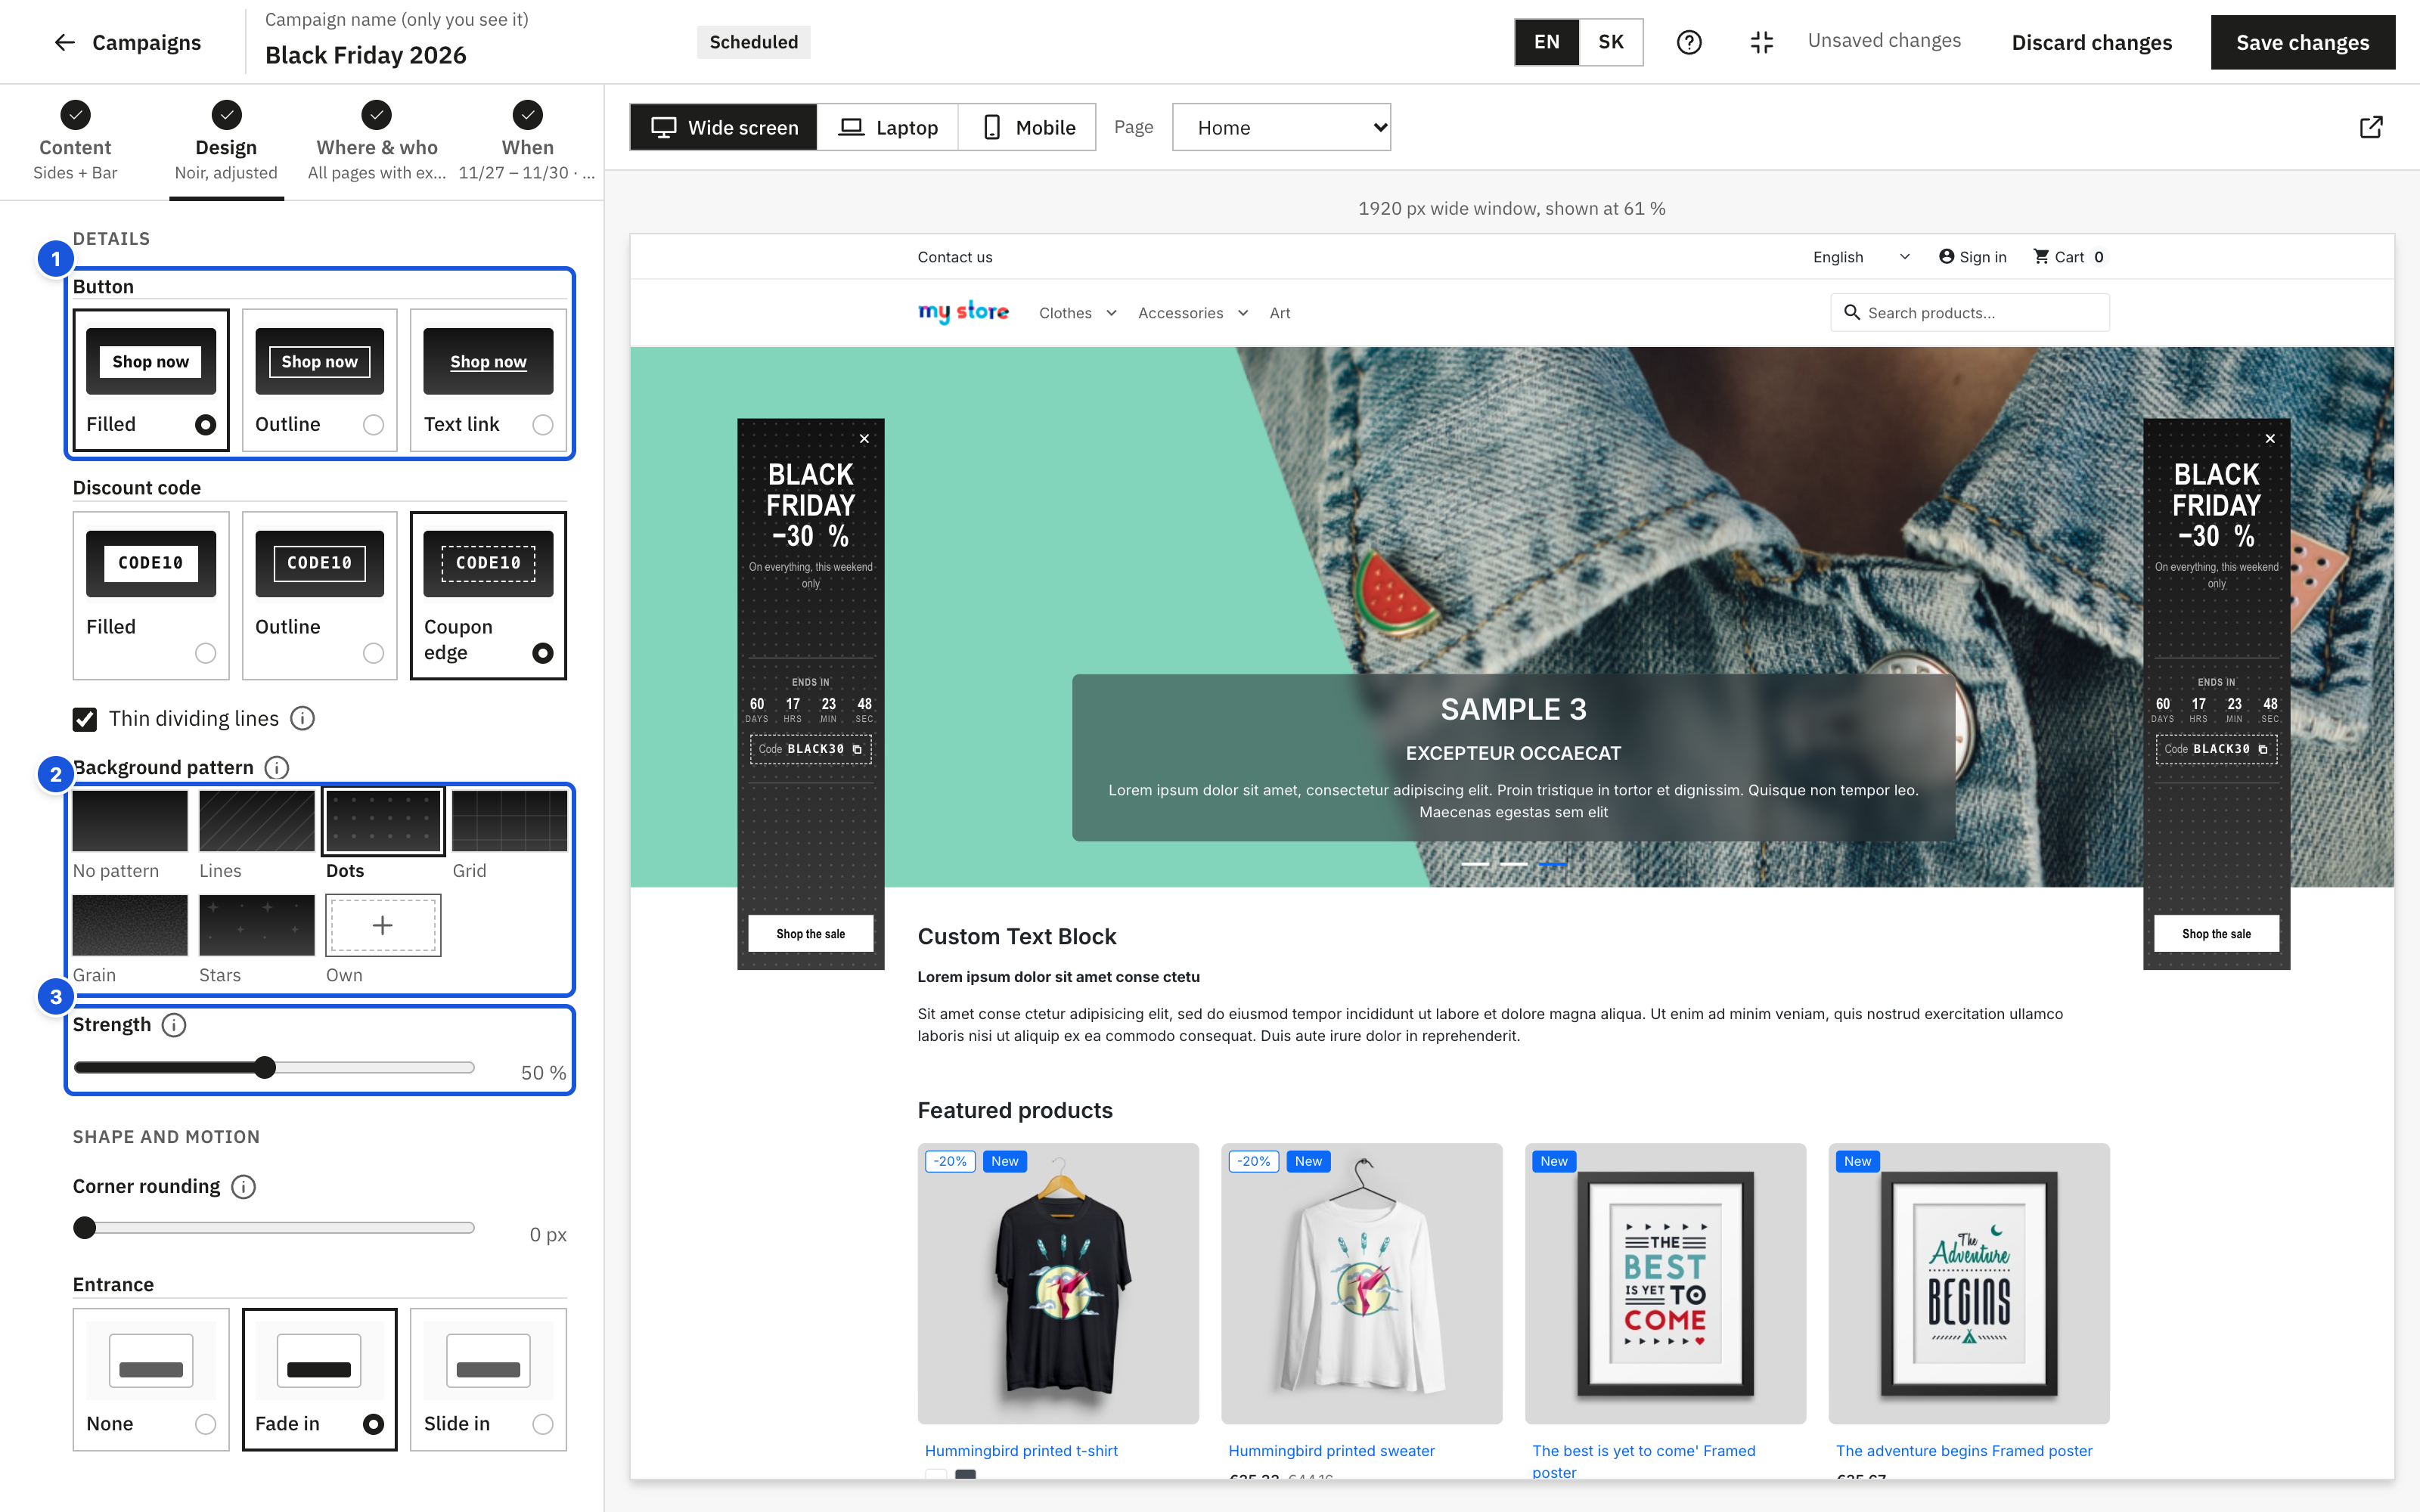Click Discard changes
The width and height of the screenshot is (2420, 1512).
(2091, 42)
